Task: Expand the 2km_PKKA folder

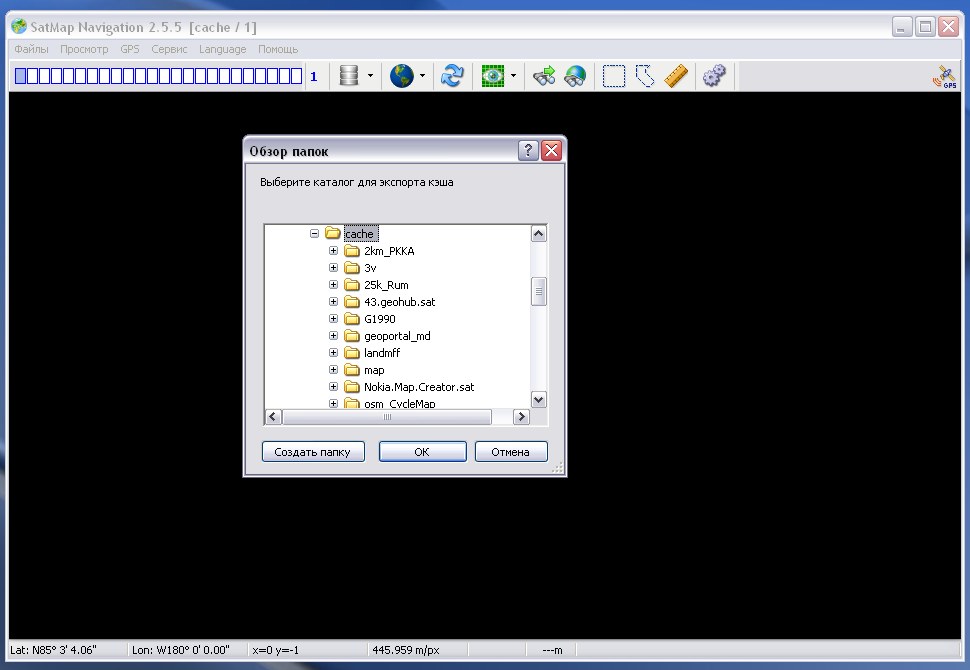Action: [x=333, y=251]
